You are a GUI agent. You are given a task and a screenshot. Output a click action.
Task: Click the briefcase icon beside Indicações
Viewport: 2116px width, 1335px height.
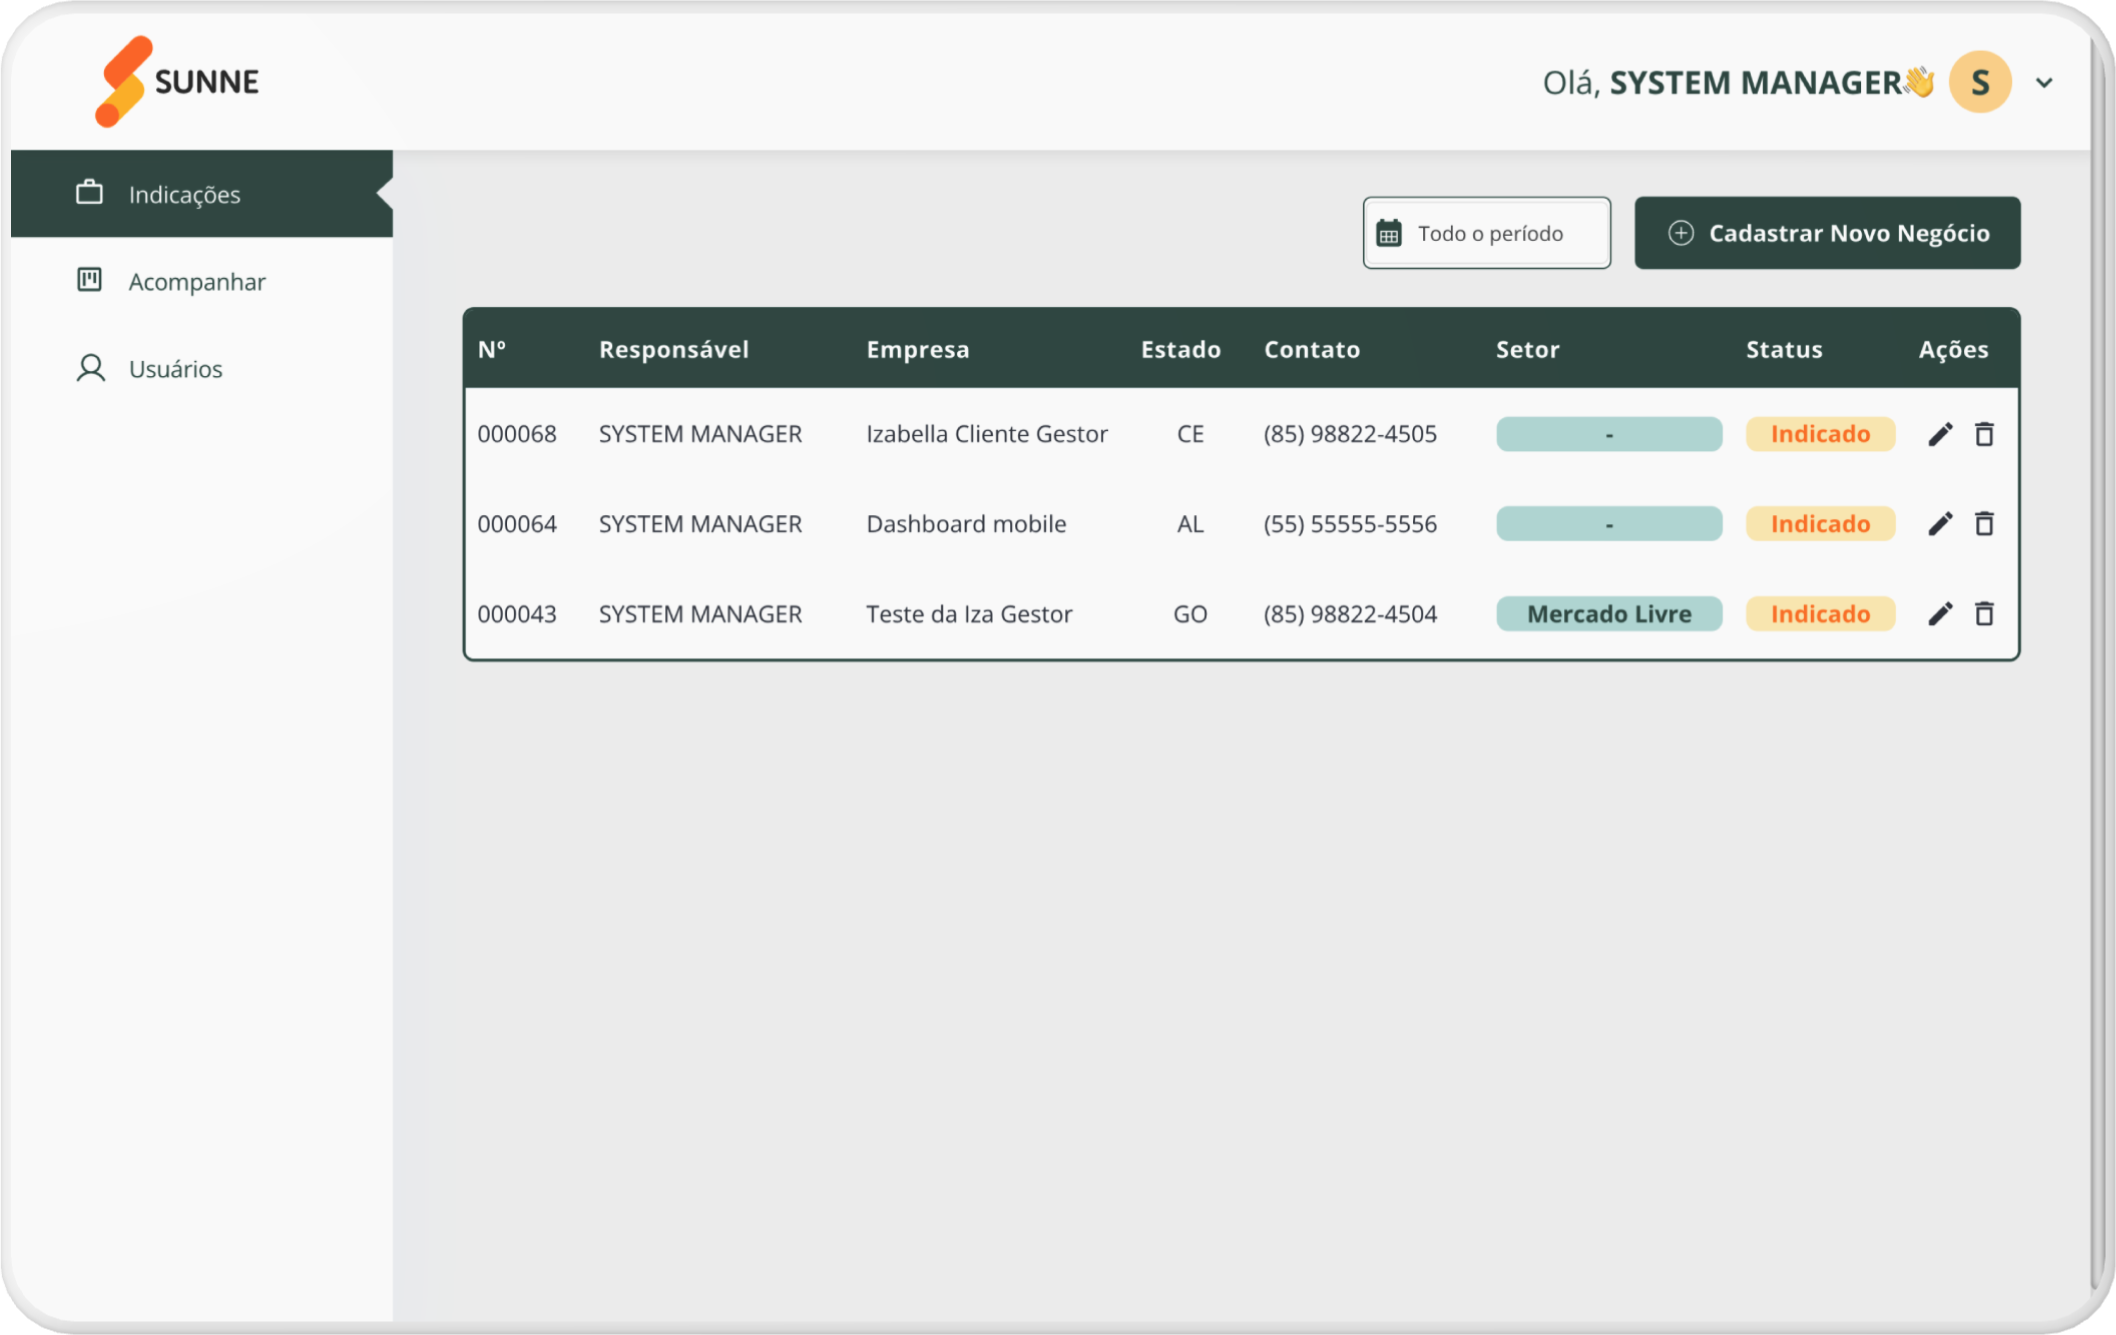tap(90, 192)
